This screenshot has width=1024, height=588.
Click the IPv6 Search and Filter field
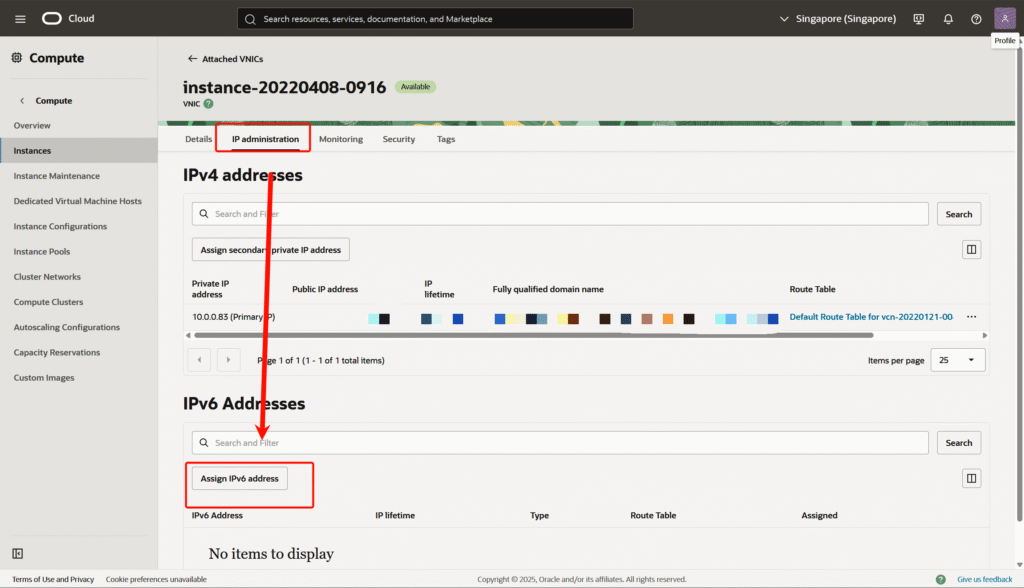coord(560,443)
